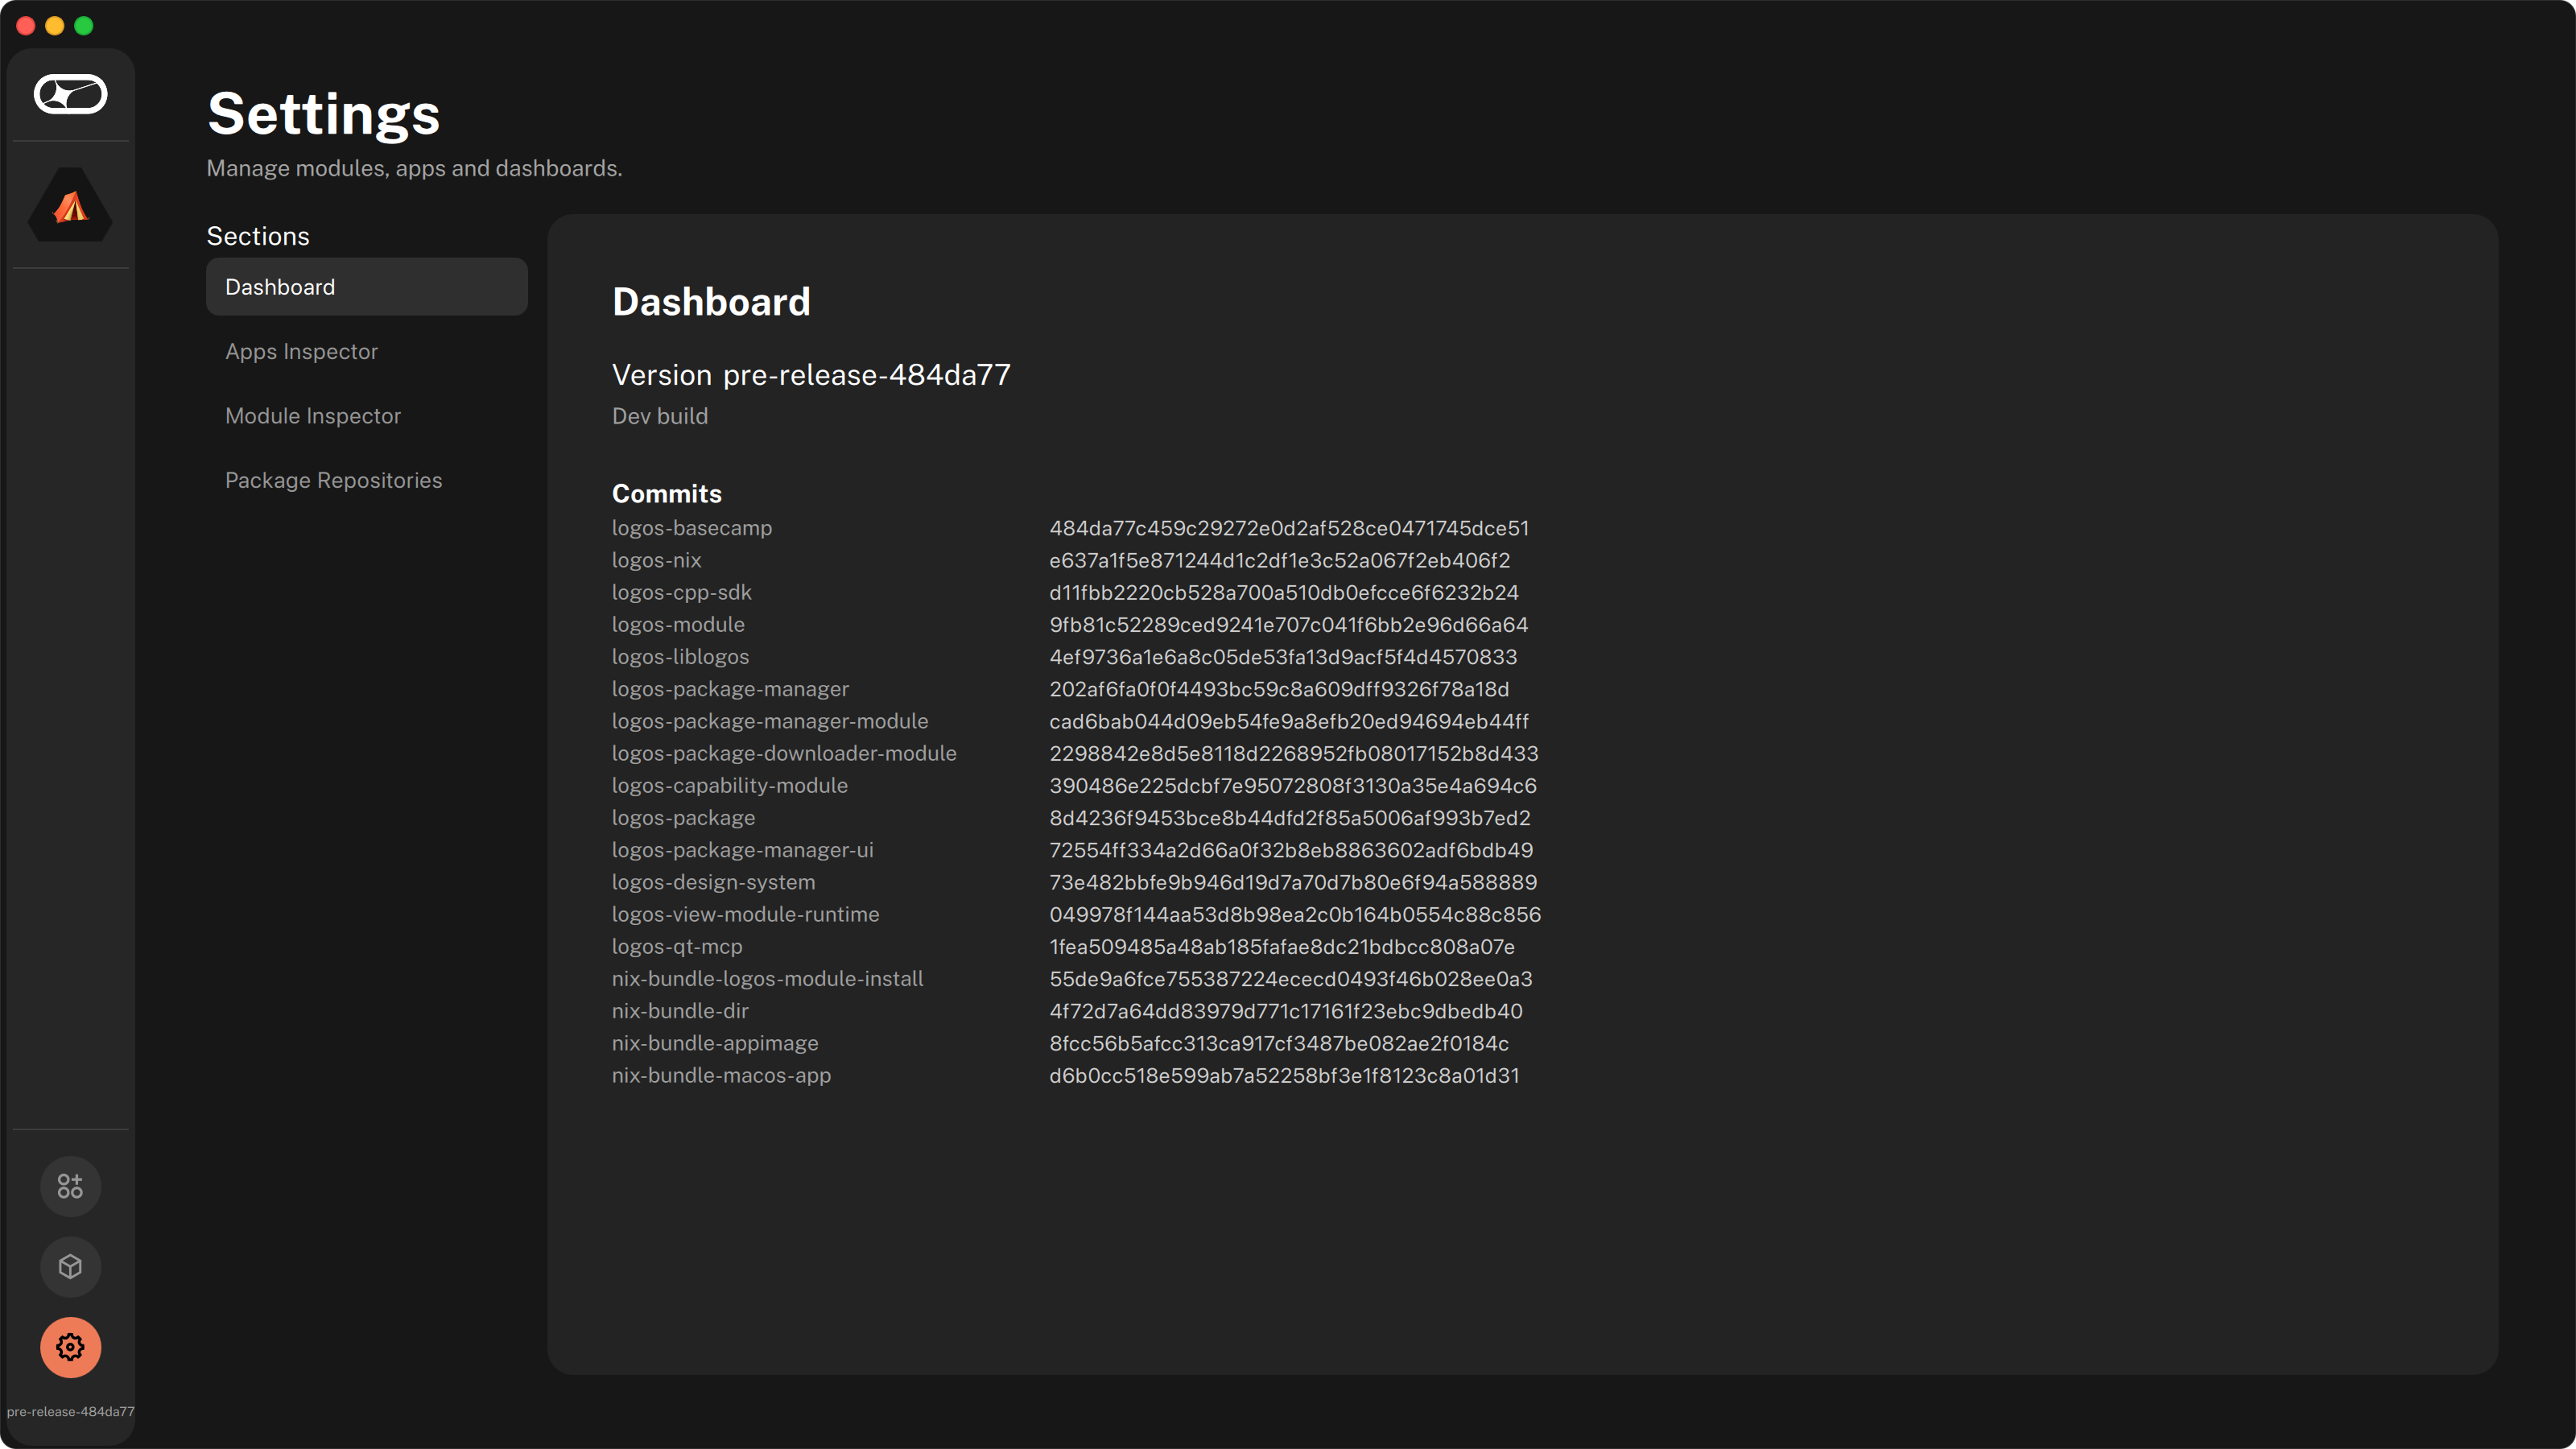2576x1449 pixels.
Task: Click the Sections heading
Action: pos(258,236)
